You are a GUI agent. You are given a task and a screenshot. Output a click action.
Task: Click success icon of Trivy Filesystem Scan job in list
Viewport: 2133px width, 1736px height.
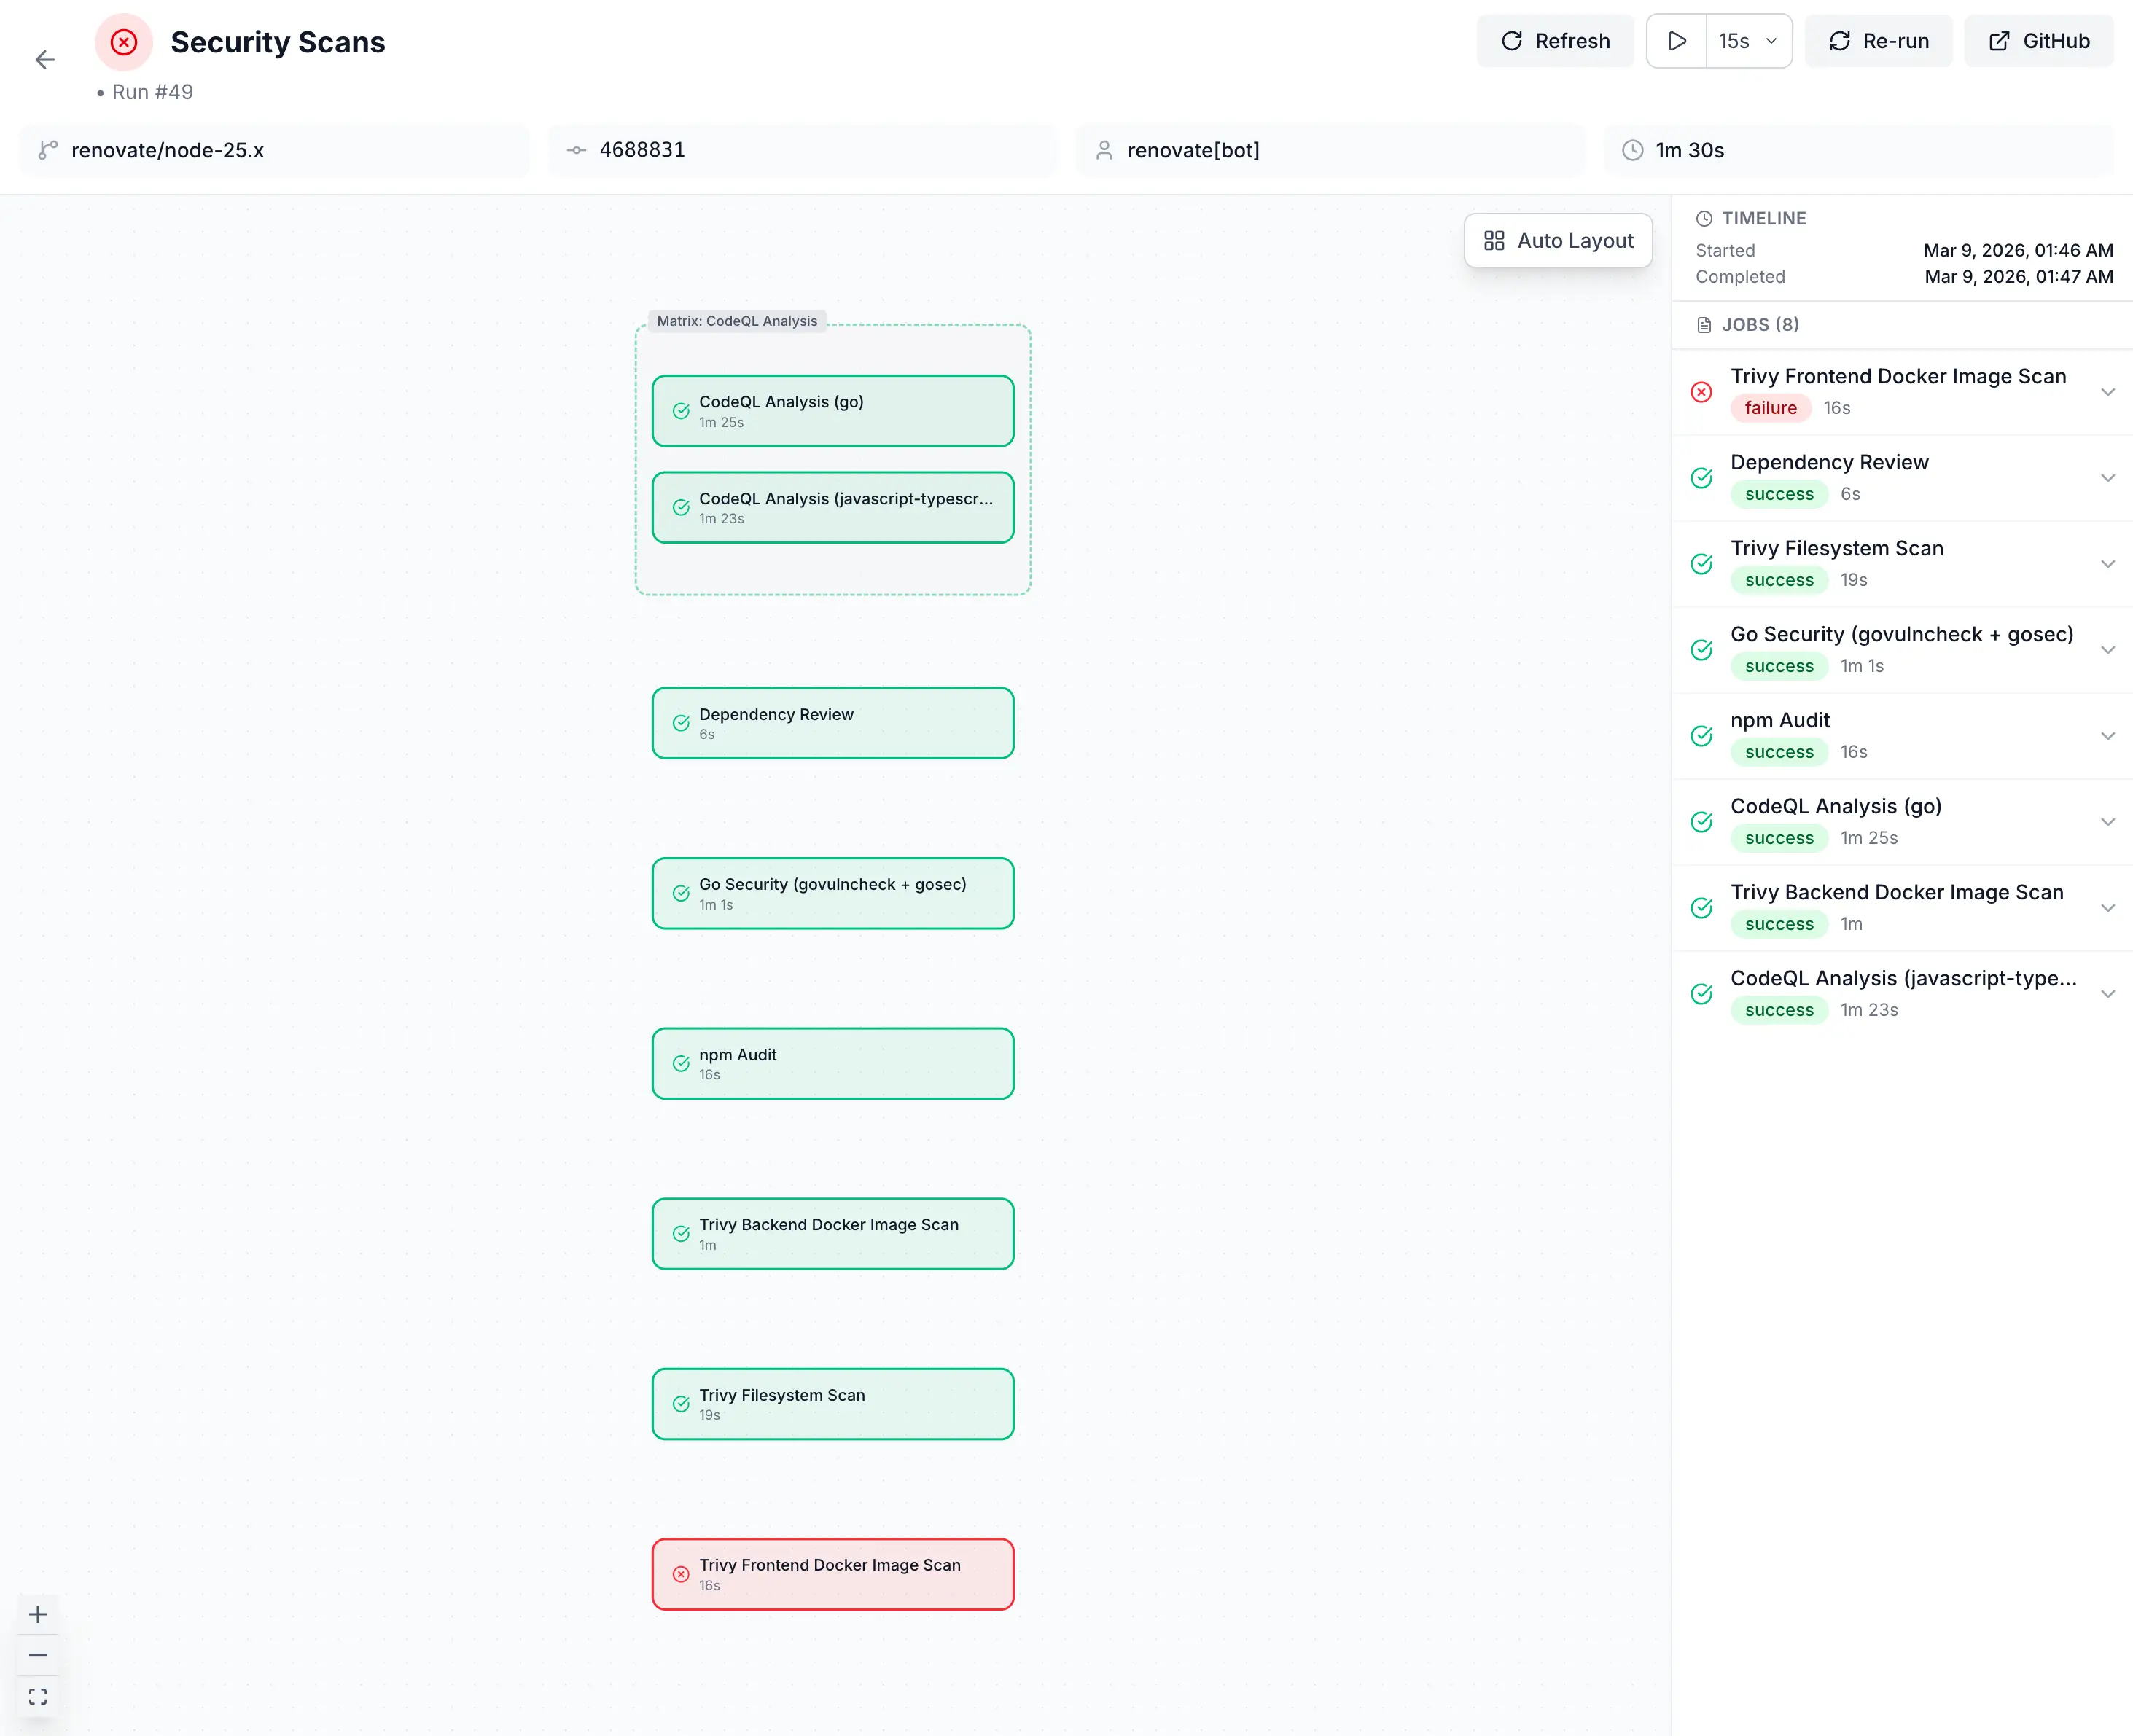click(1701, 564)
